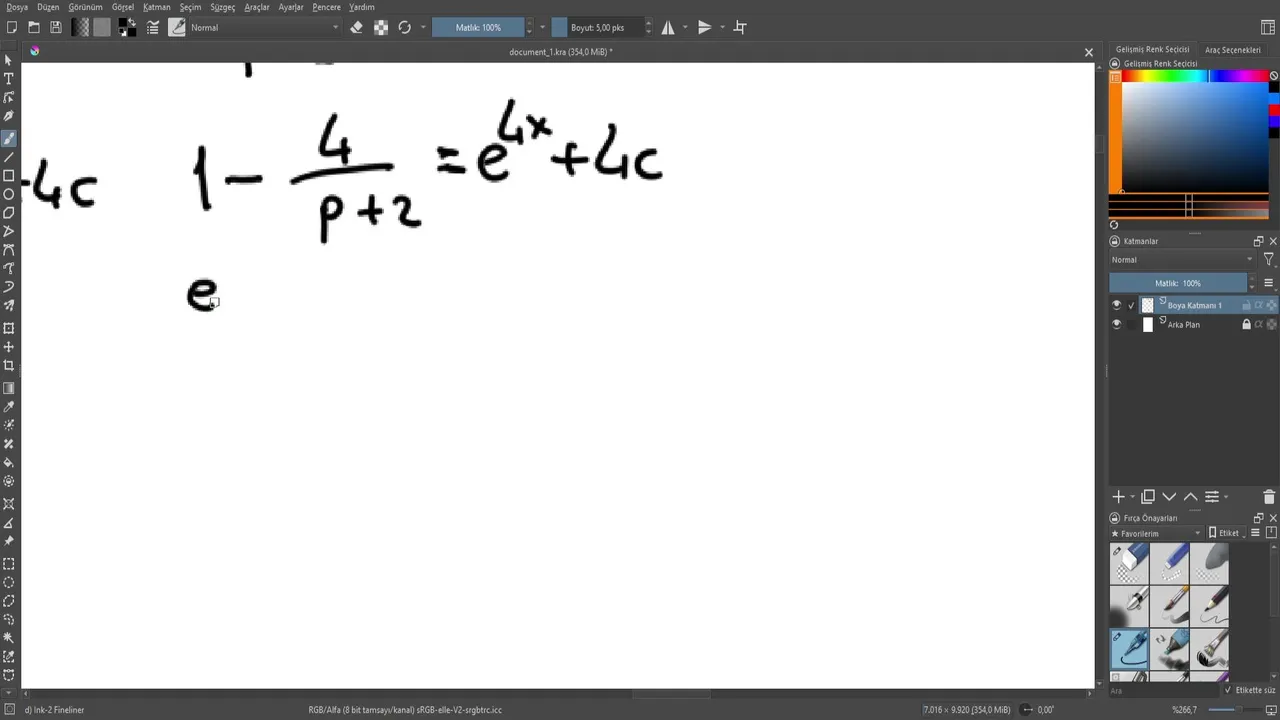Adjust the toolbar Matlık opacity slider
1280x720 pixels.
tap(478, 27)
